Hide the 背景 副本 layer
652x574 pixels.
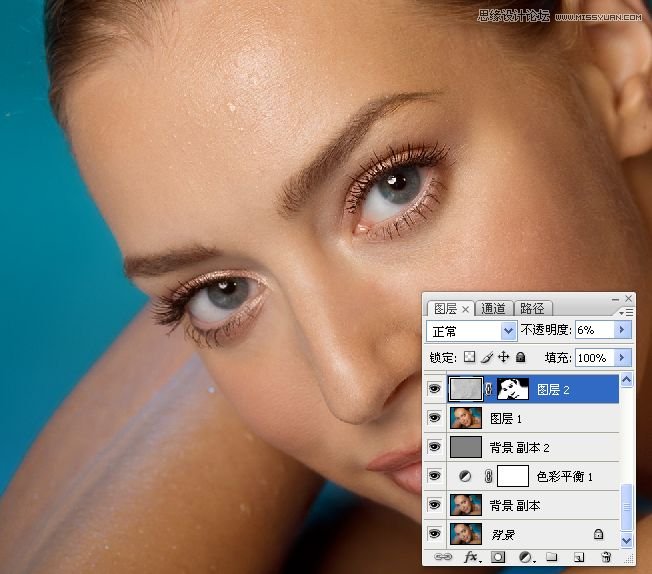(435, 505)
